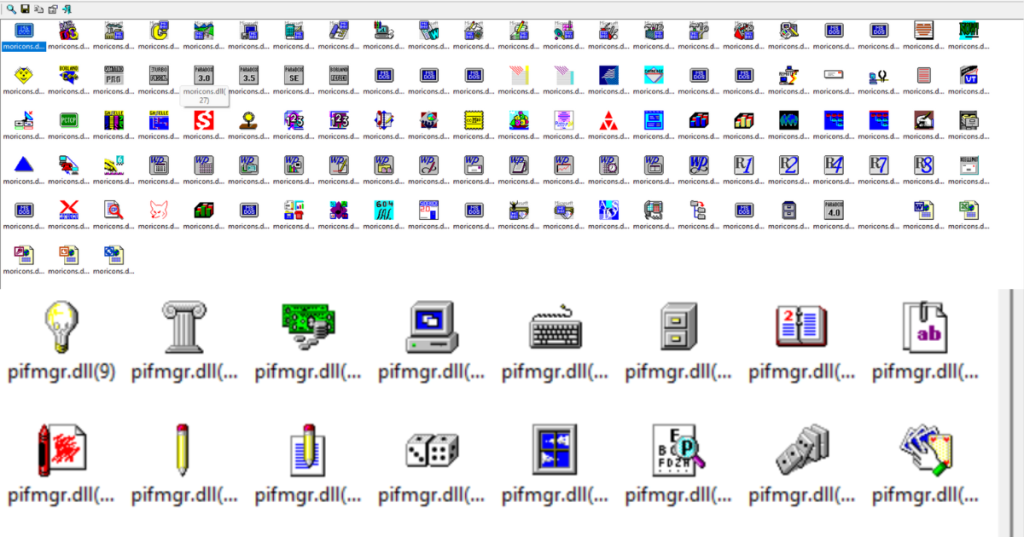1024x537 pixels.
Task: Select the red daily planner book icon
Action: pyautogui.click(x=801, y=327)
